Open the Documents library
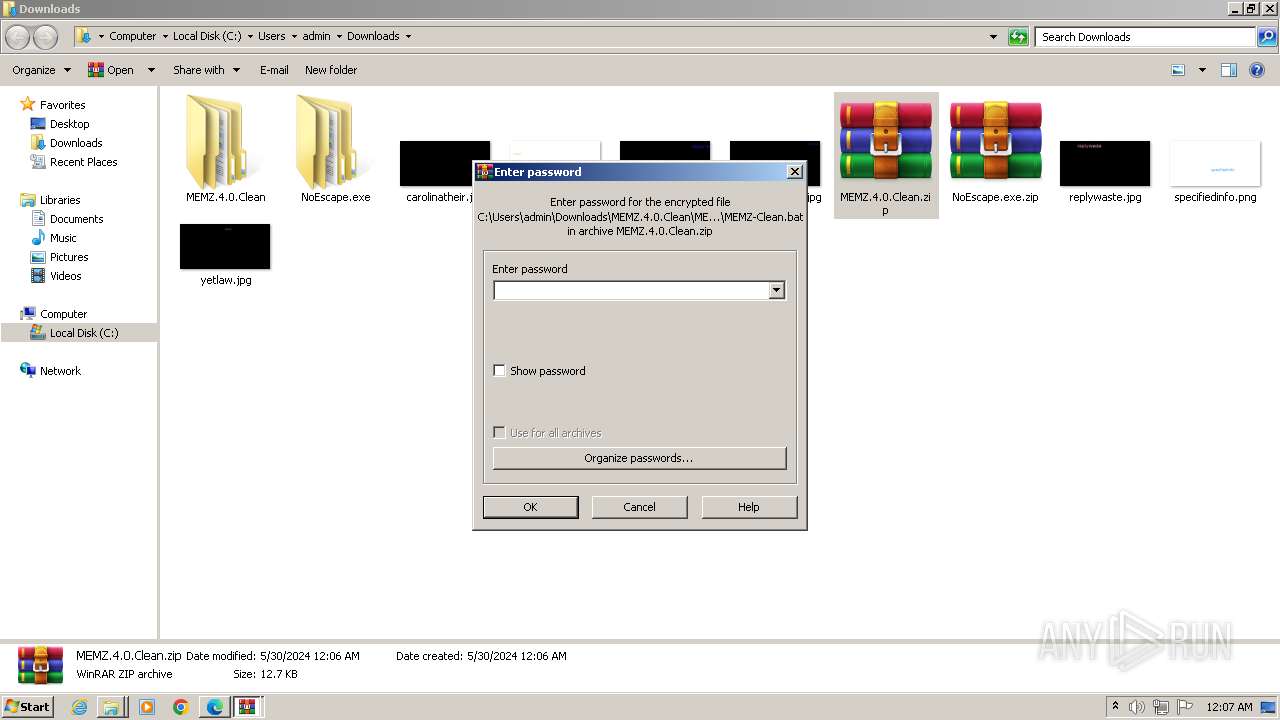This screenshot has height=720, width=1280. 76,219
